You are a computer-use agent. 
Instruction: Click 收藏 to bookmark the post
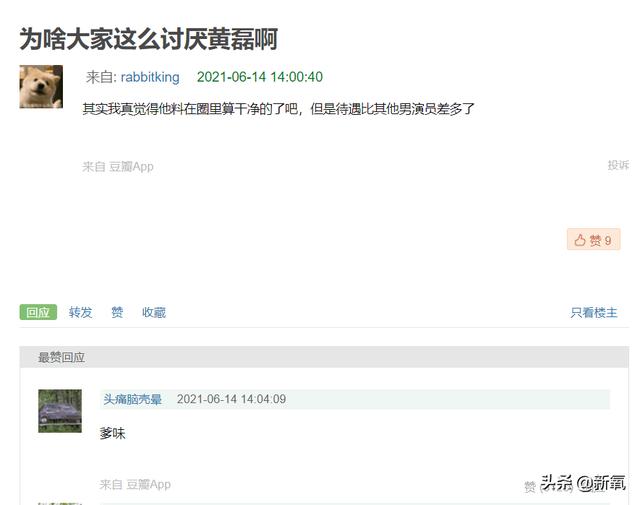(154, 312)
